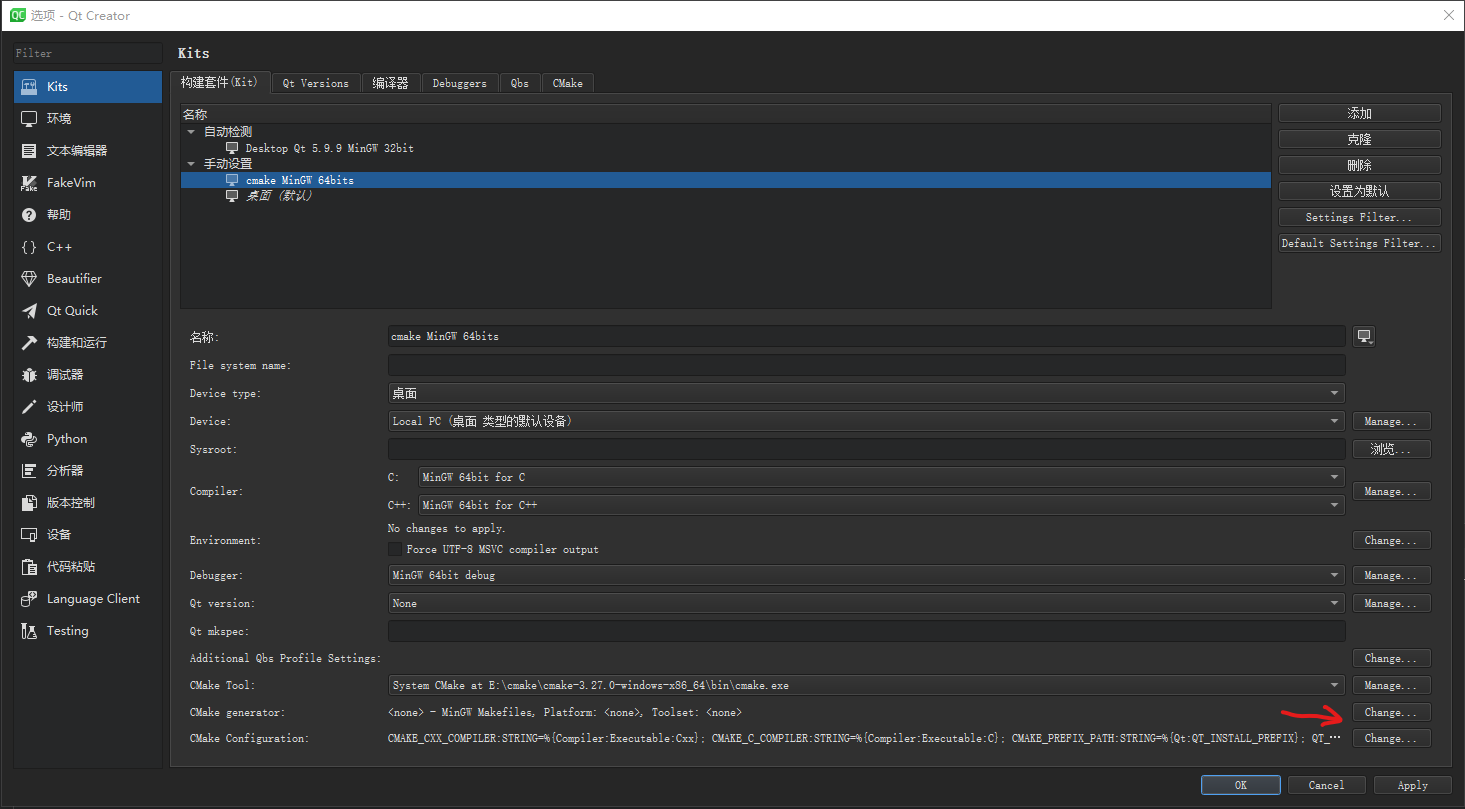The height and width of the screenshot is (809, 1465).
Task: Collapse the 自动检测 tree node
Action: click(191, 130)
